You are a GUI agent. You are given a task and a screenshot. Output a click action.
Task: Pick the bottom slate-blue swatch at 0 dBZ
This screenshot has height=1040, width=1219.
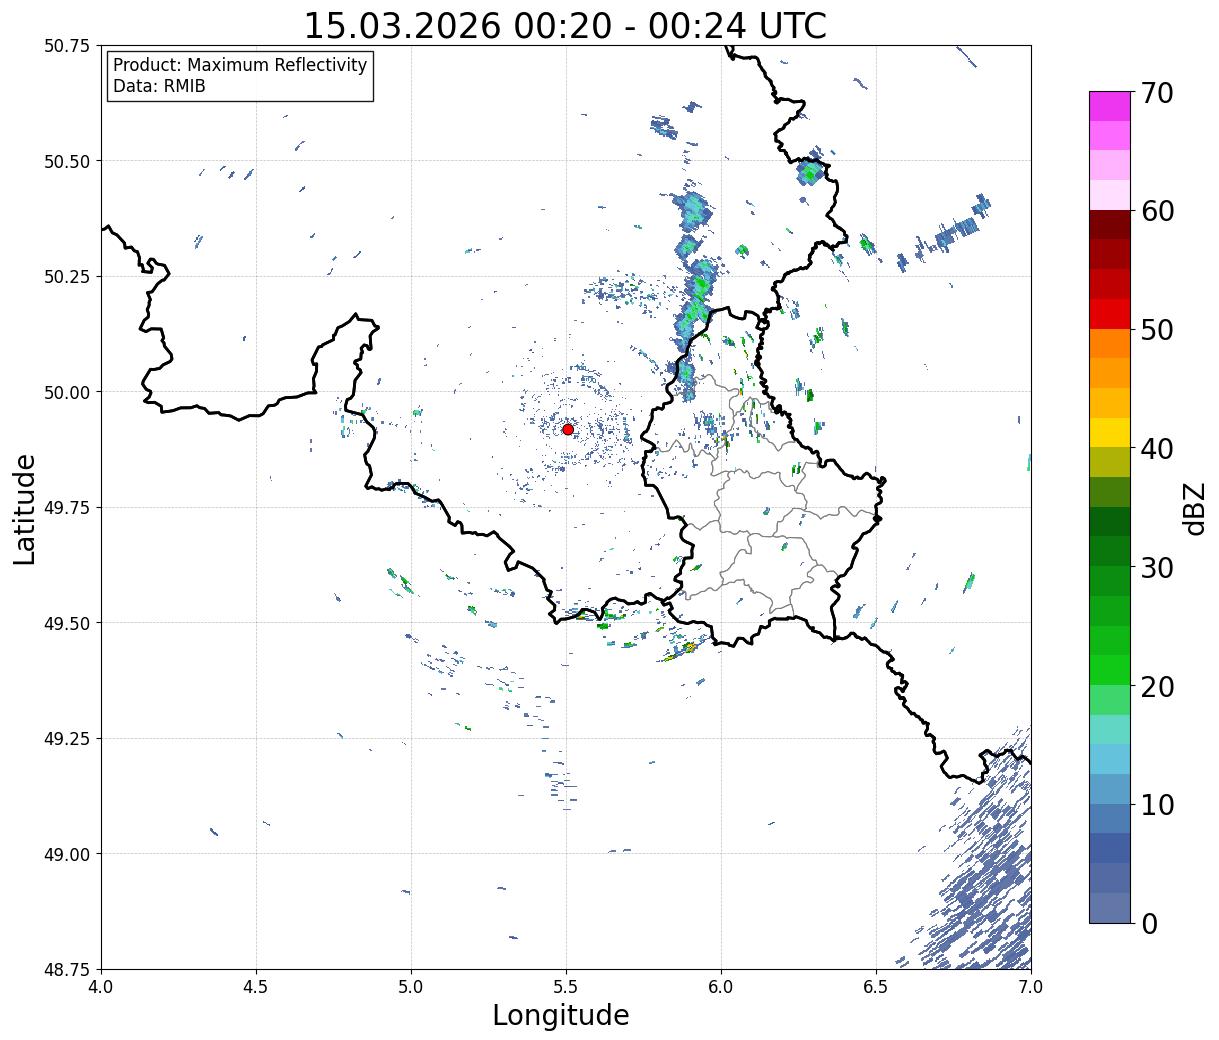pyautogui.click(x=1109, y=908)
